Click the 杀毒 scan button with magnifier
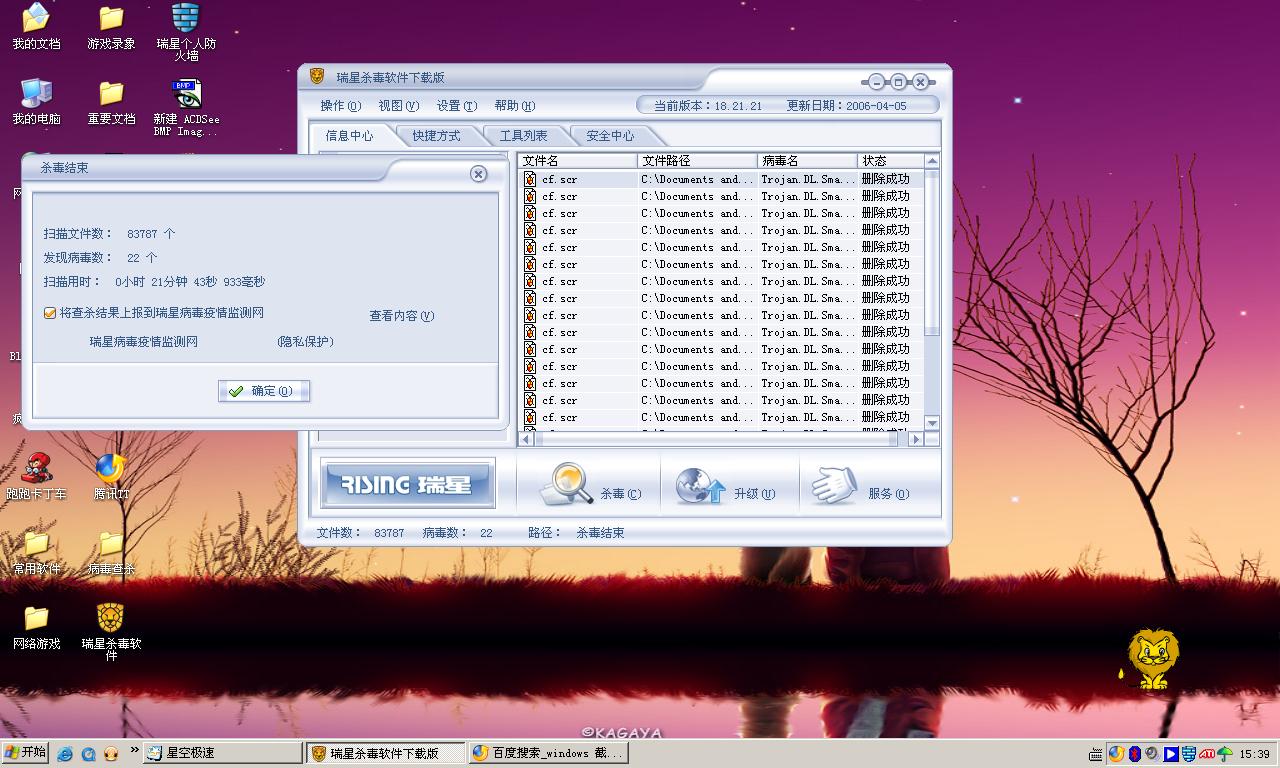Viewport: 1280px width, 768px height. pos(590,485)
